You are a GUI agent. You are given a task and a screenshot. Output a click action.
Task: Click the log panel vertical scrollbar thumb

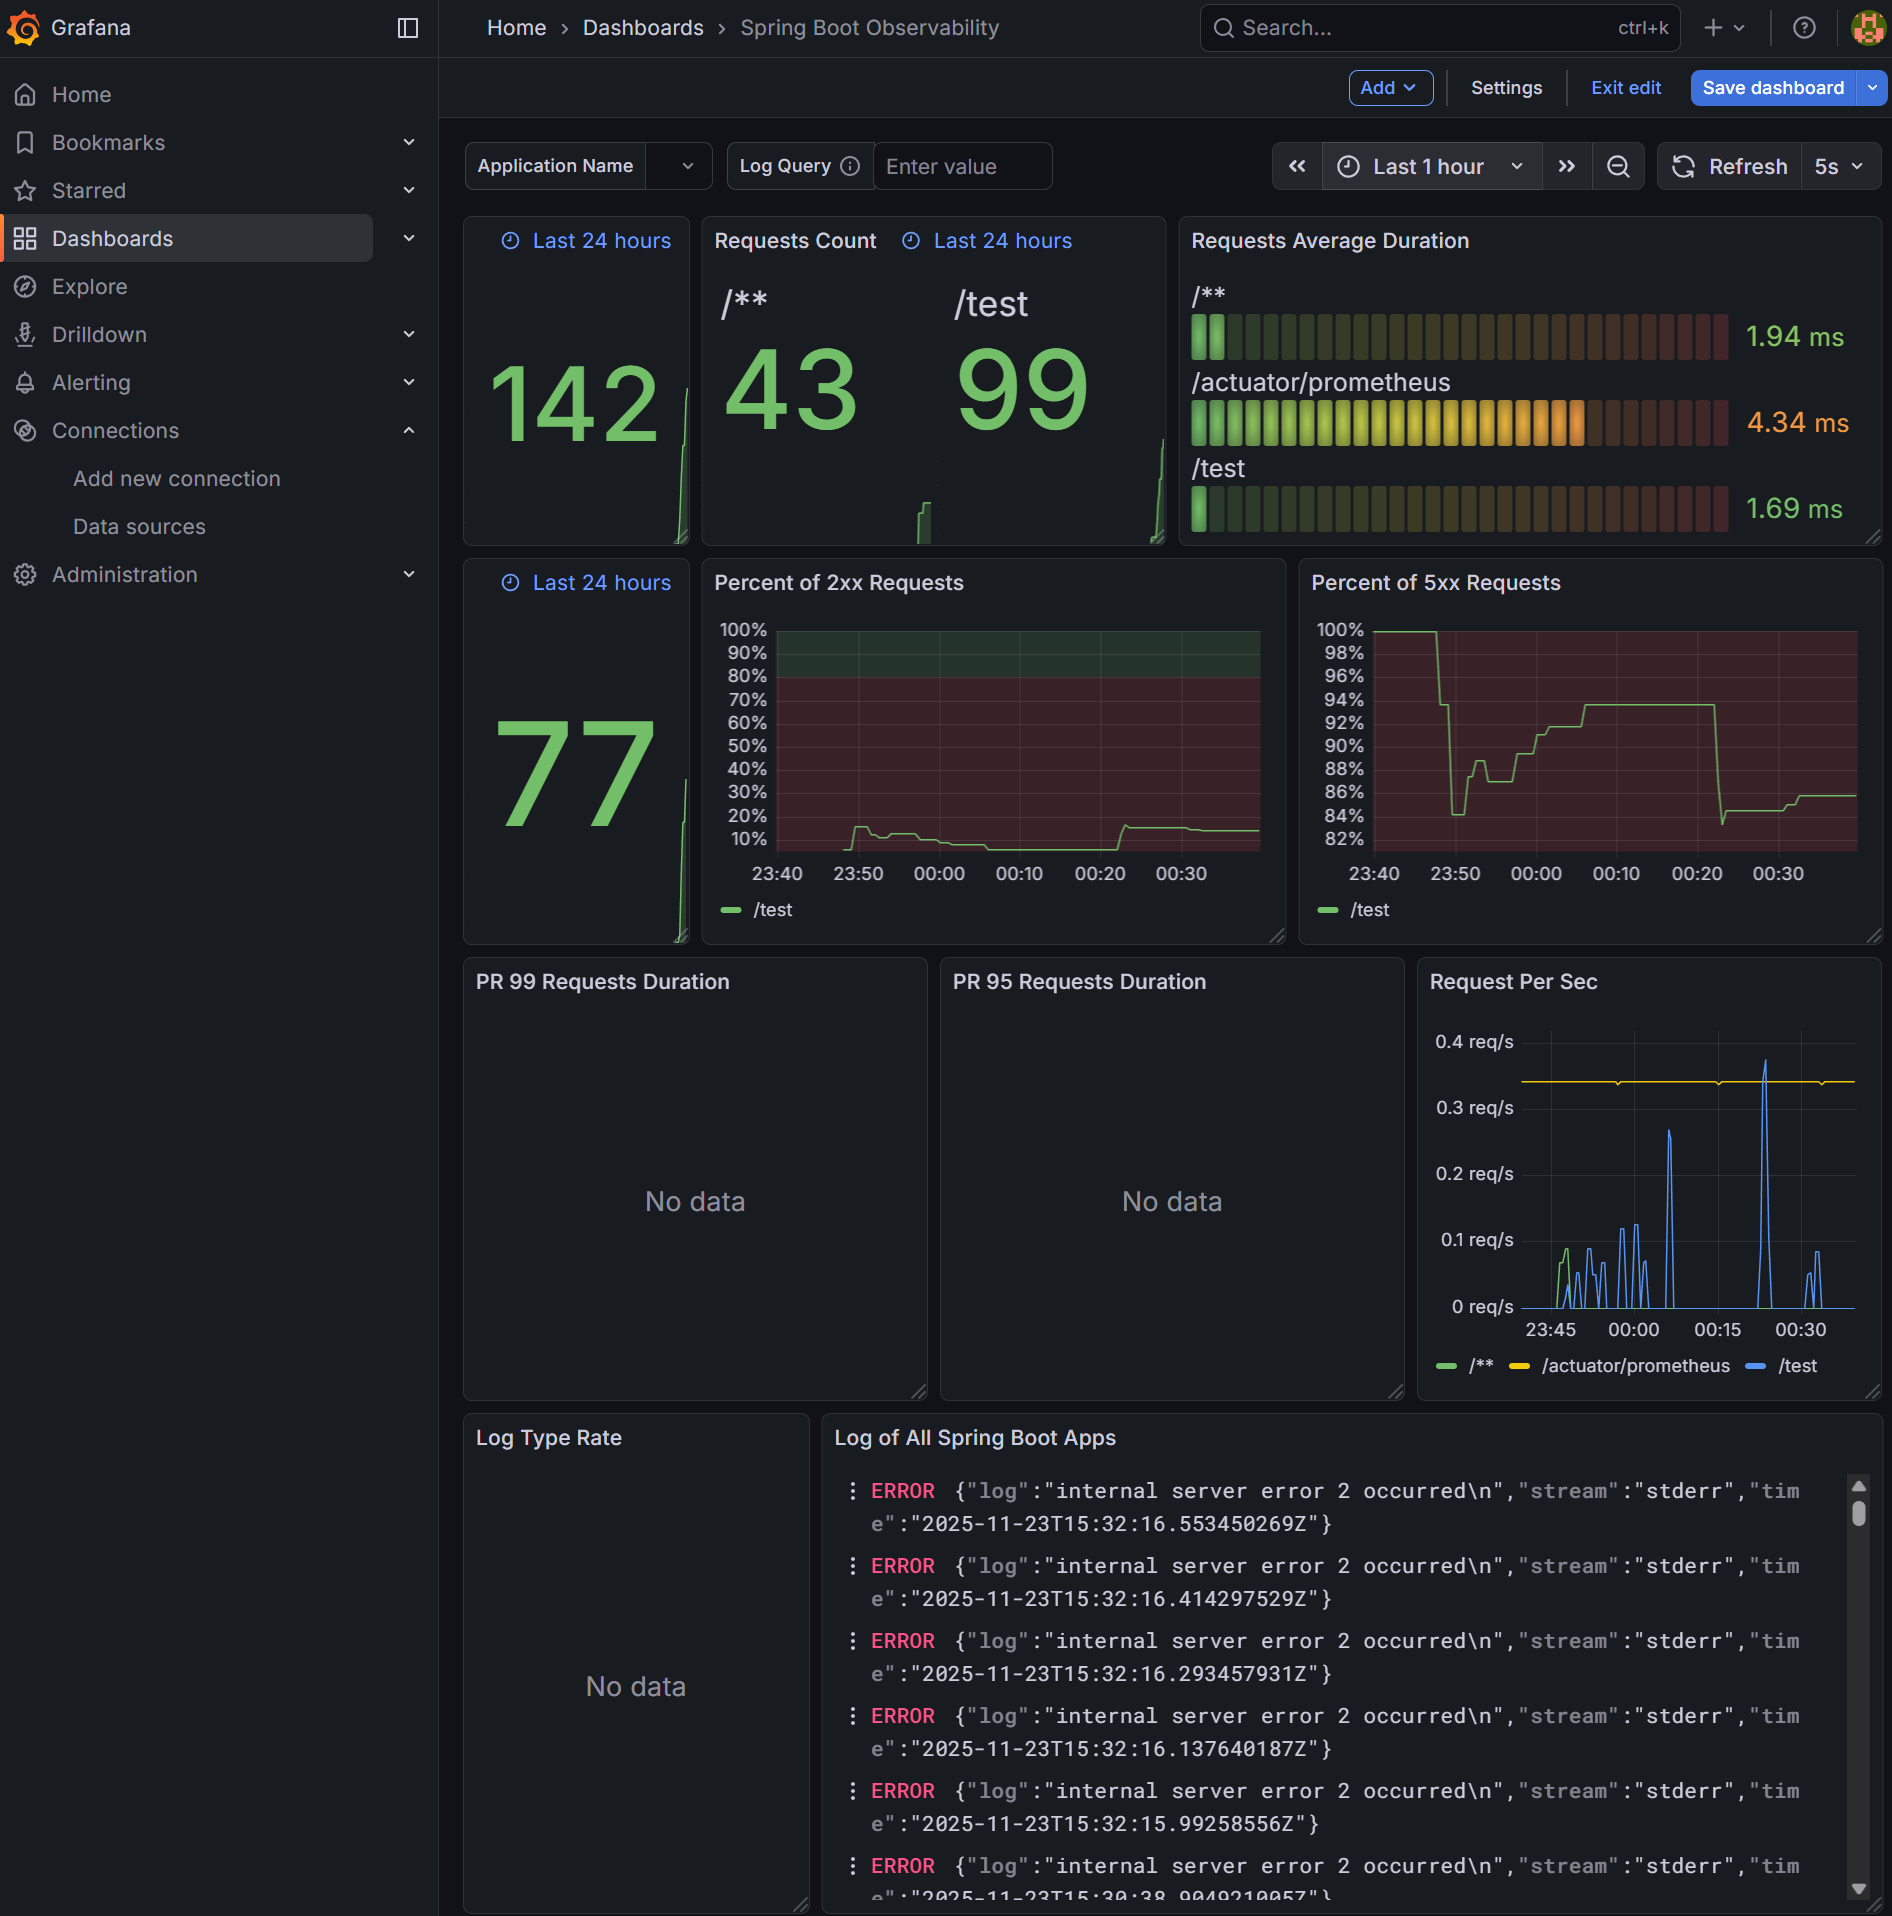pyautogui.click(x=1859, y=1514)
